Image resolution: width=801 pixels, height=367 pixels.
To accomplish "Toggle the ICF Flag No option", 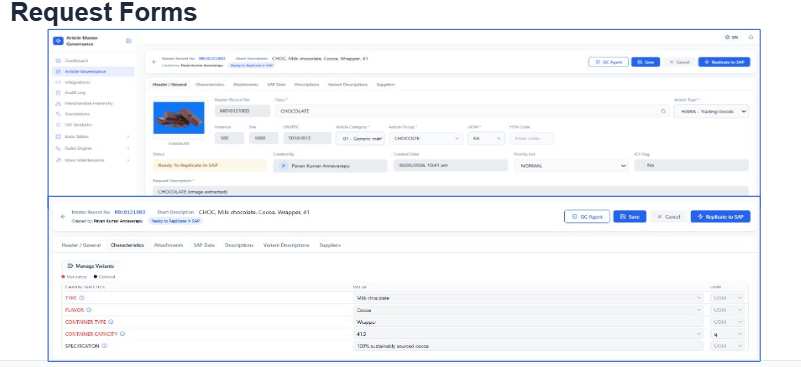I will point(642,166).
